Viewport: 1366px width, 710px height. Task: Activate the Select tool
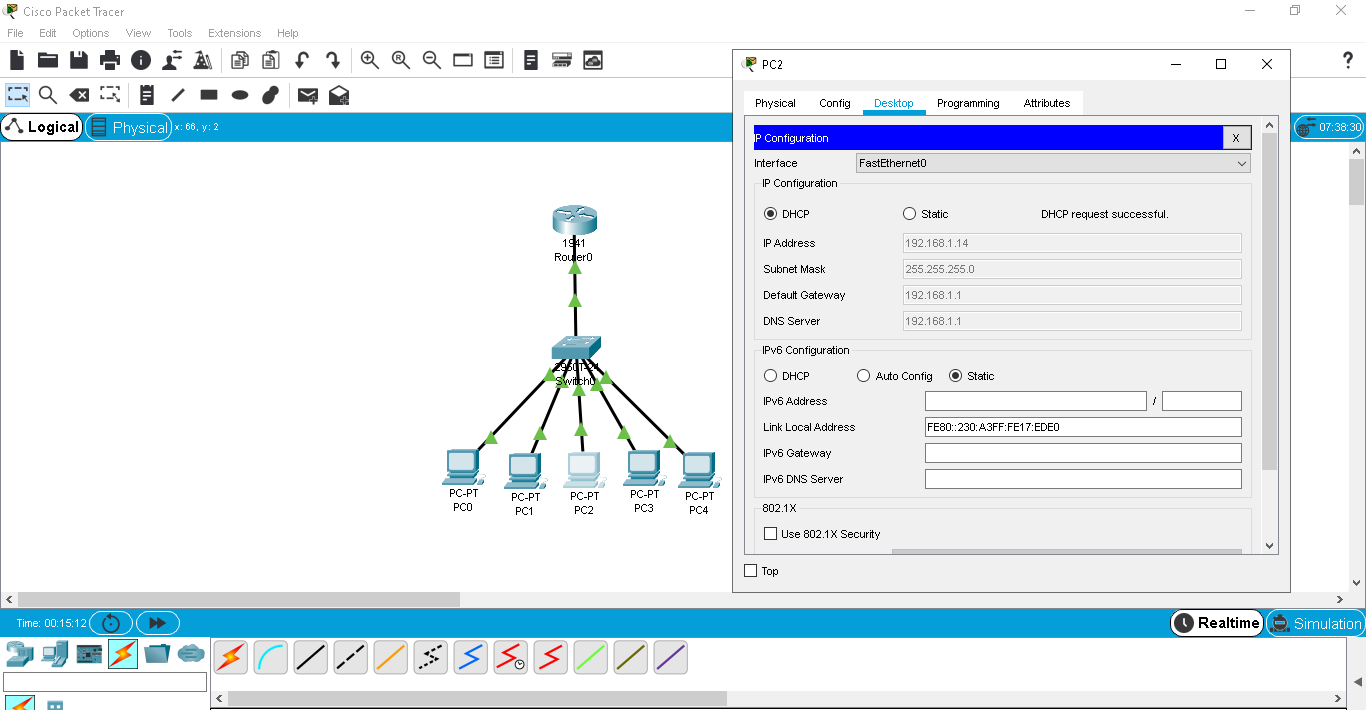point(18,95)
